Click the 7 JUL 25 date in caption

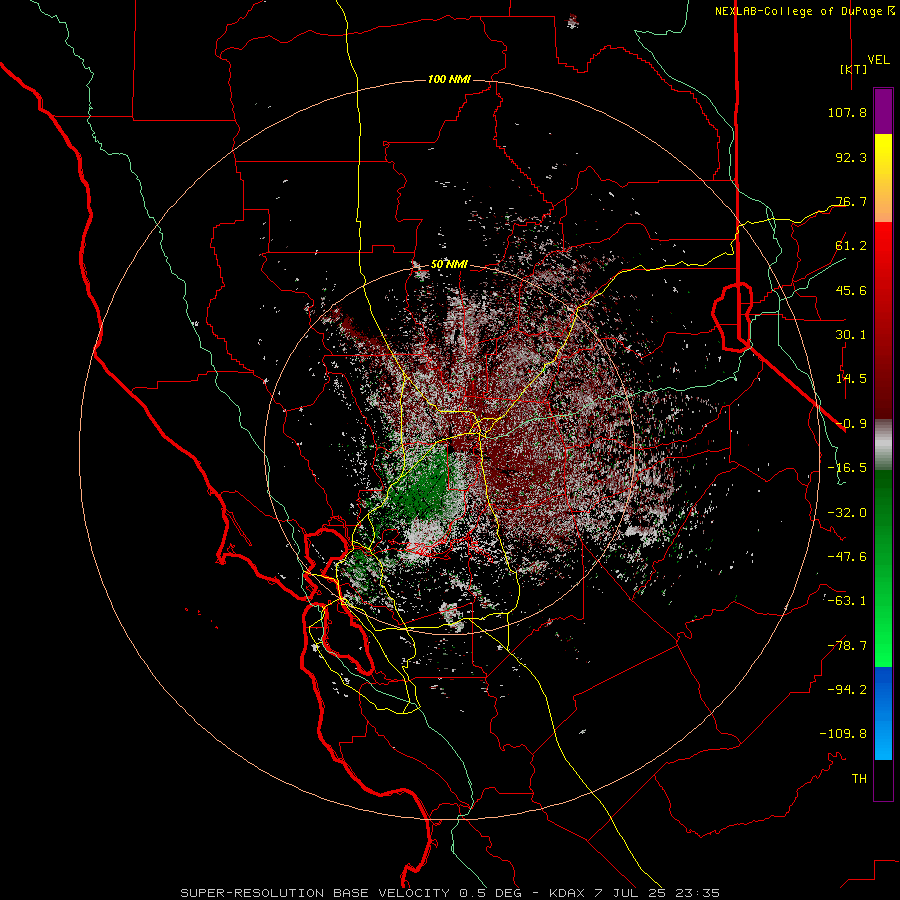(629, 893)
